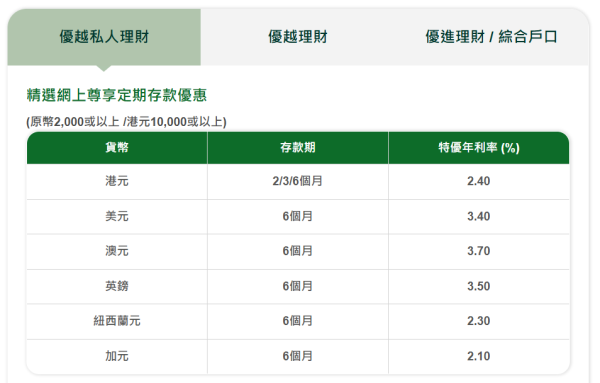
Task: Click the 原幣2,000或以上 minimum deposit note
Action: point(126,122)
